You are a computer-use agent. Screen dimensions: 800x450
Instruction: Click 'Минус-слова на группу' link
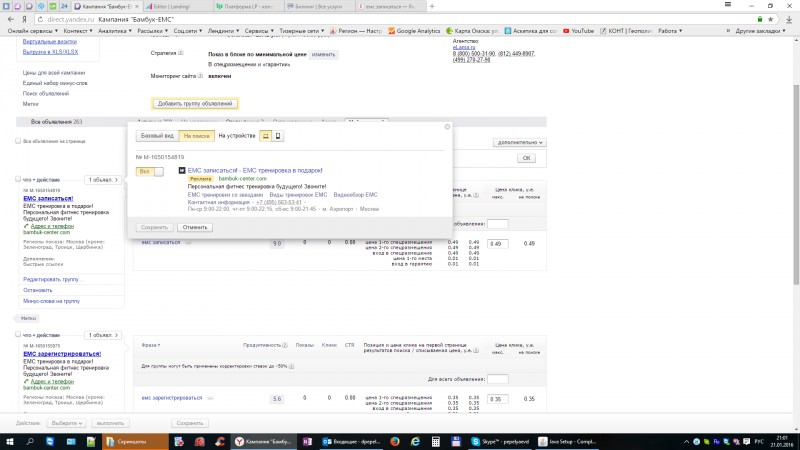(x=52, y=301)
